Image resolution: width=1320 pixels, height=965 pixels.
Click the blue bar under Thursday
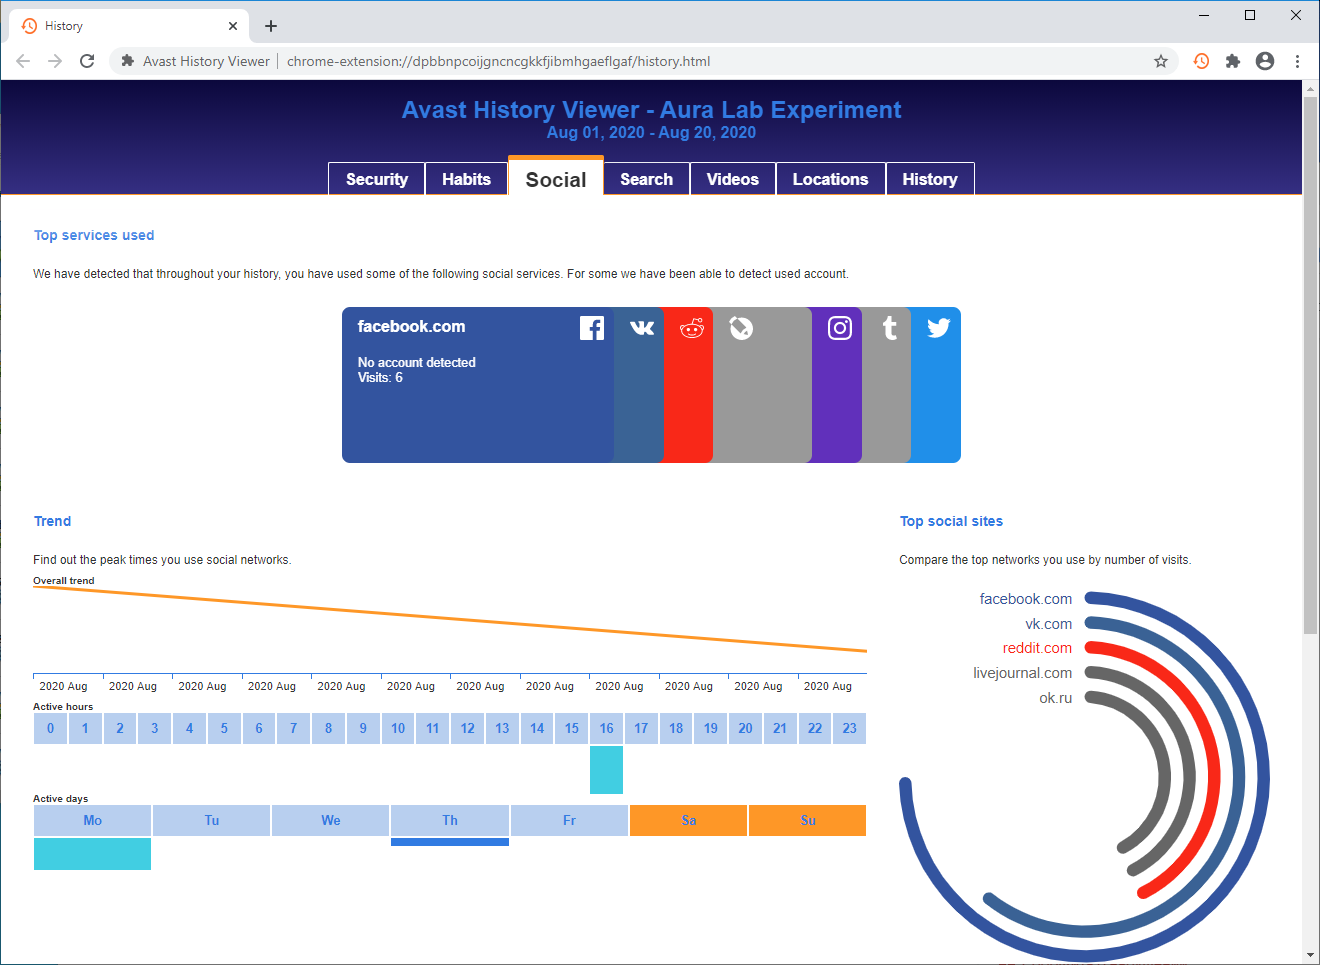(x=450, y=842)
